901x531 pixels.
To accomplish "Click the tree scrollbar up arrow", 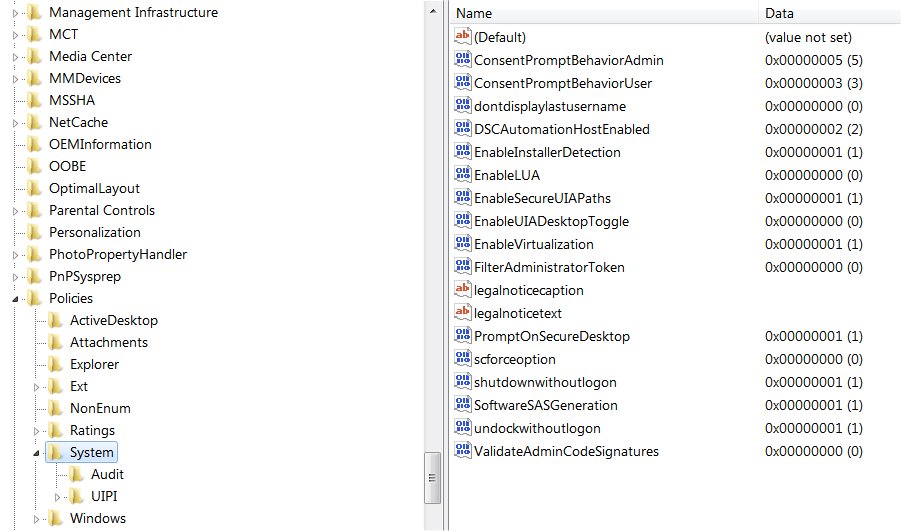I will [432, 9].
